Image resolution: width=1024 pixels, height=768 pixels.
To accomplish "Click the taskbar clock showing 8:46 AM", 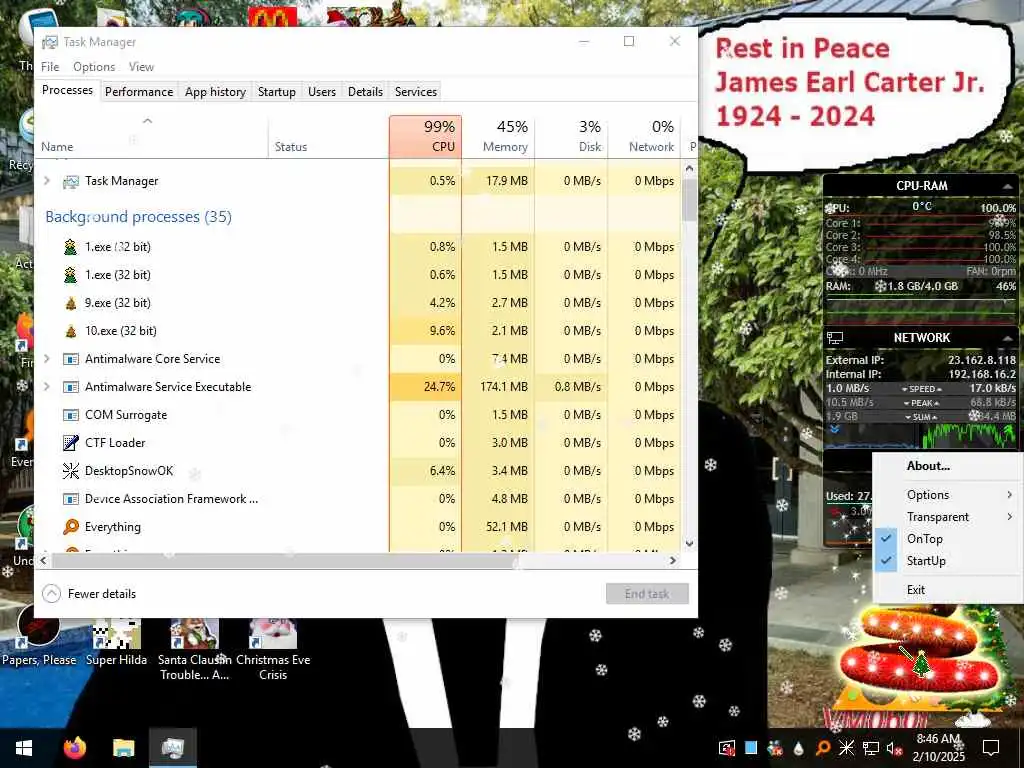I will pos(938,748).
